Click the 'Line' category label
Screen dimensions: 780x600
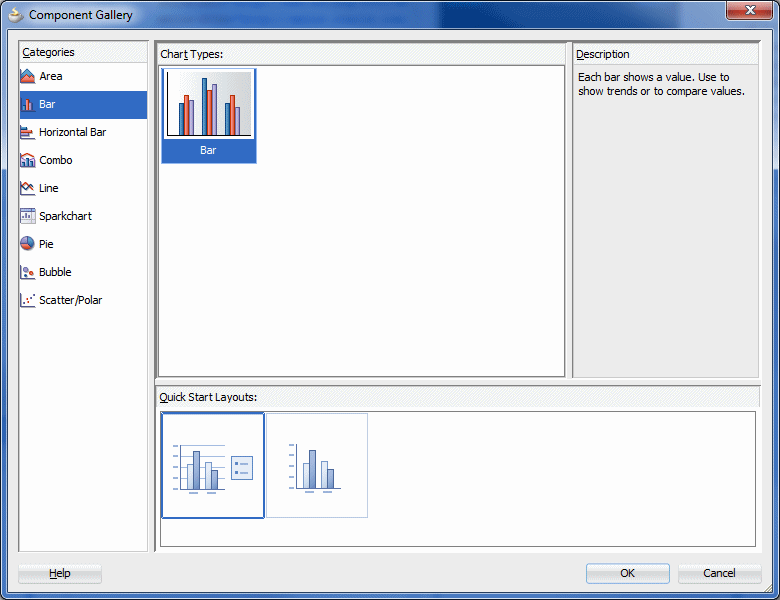tap(49, 188)
